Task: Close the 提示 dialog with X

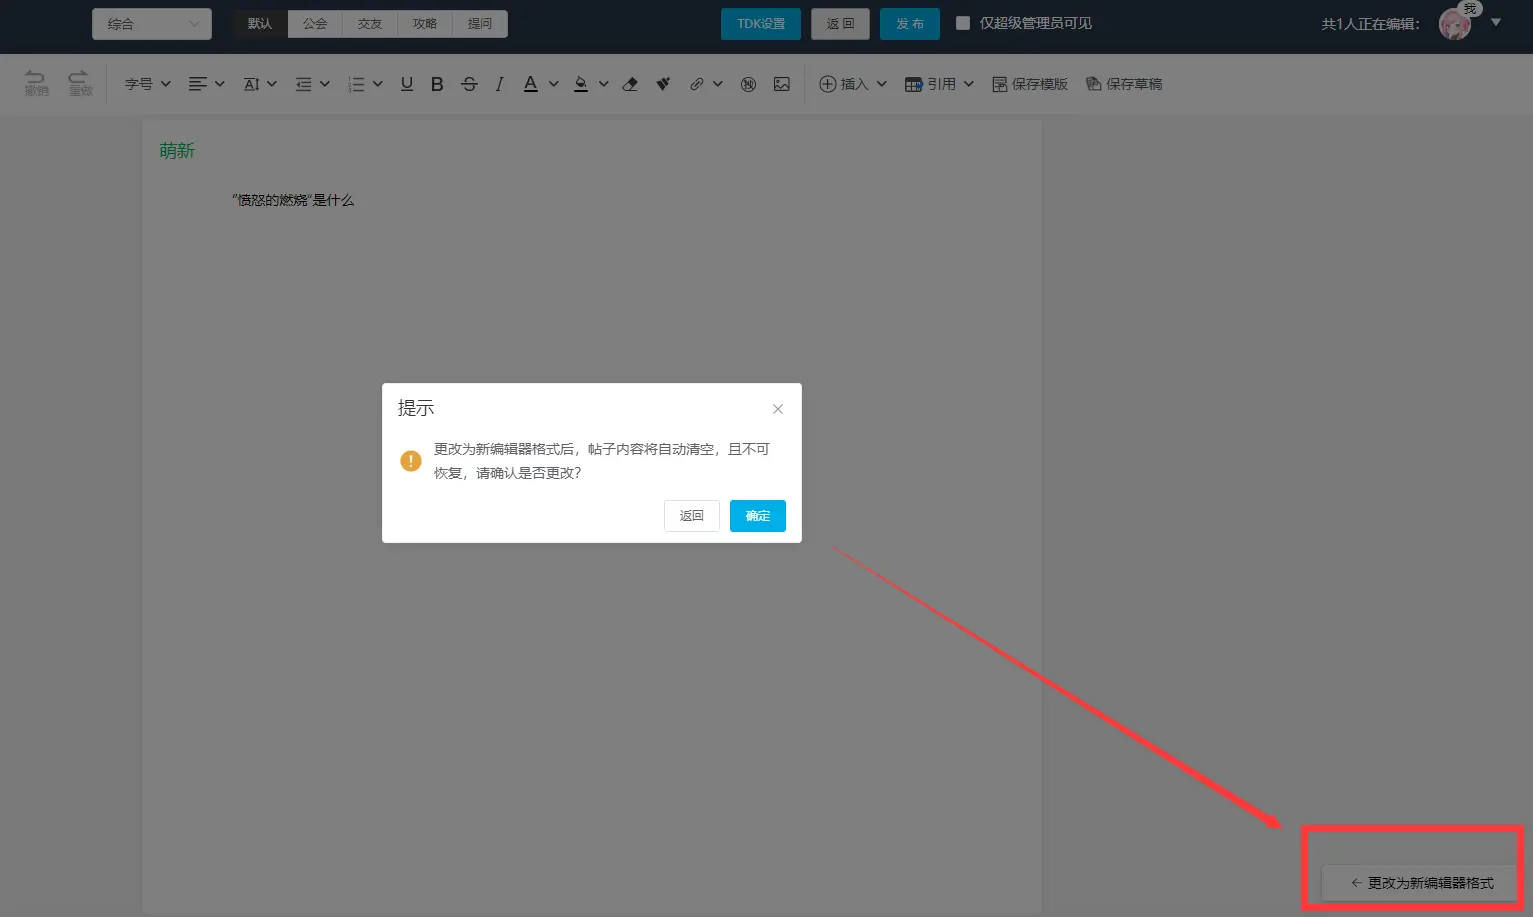Action: click(x=778, y=409)
